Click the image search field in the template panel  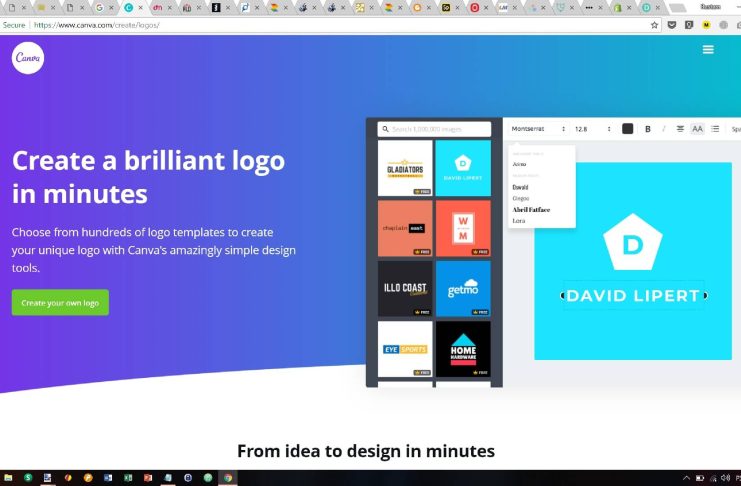(x=434, y=129)
